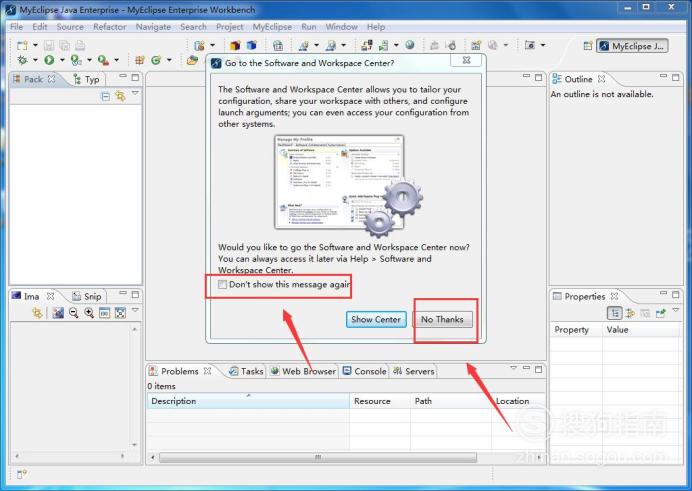This screenshot has width=692, height=491.
Task: Click the New Java Class icon with pencil-C
Action: pos(156,60)
